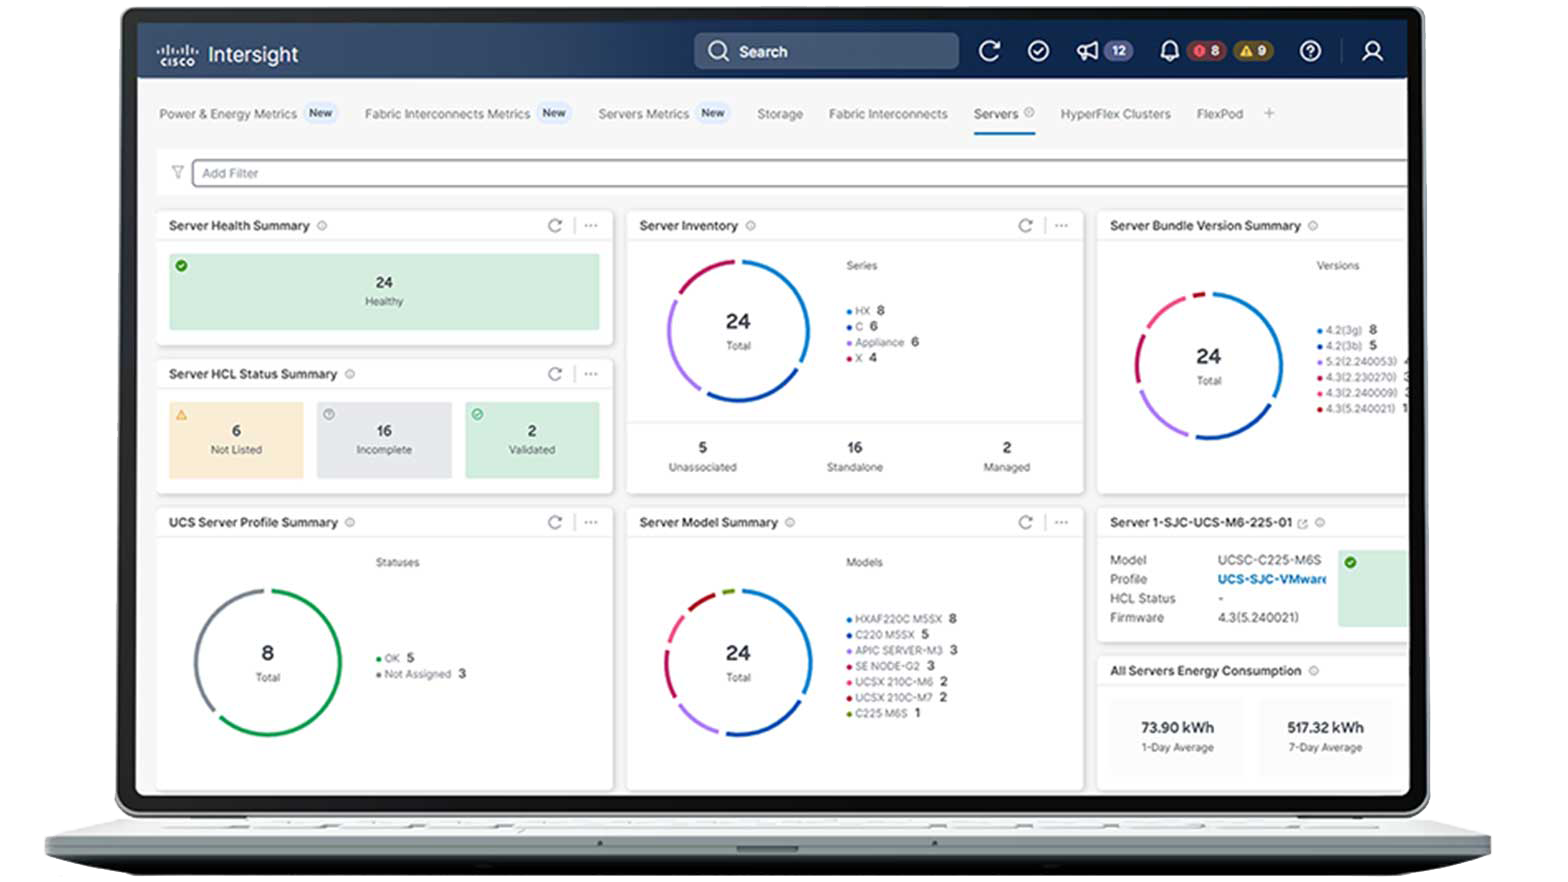Refresh the Server Health Summary widget
This screenshot has width=1568, height=882.
[555, 226]
